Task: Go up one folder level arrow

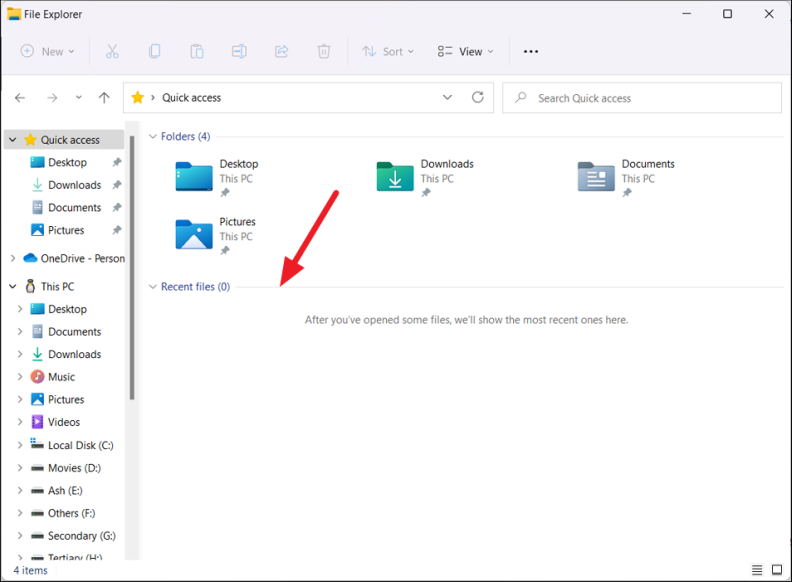Action: click(104, 98)
